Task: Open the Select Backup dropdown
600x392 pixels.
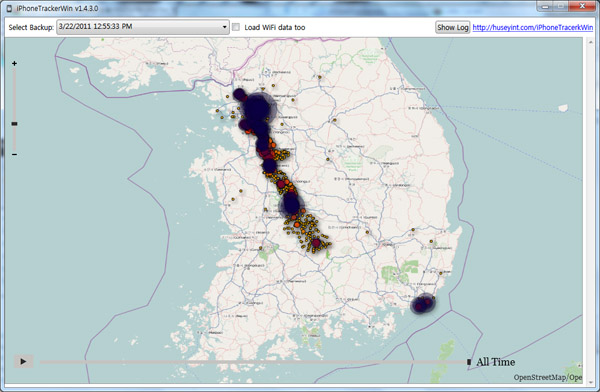Action: [143, 27]
